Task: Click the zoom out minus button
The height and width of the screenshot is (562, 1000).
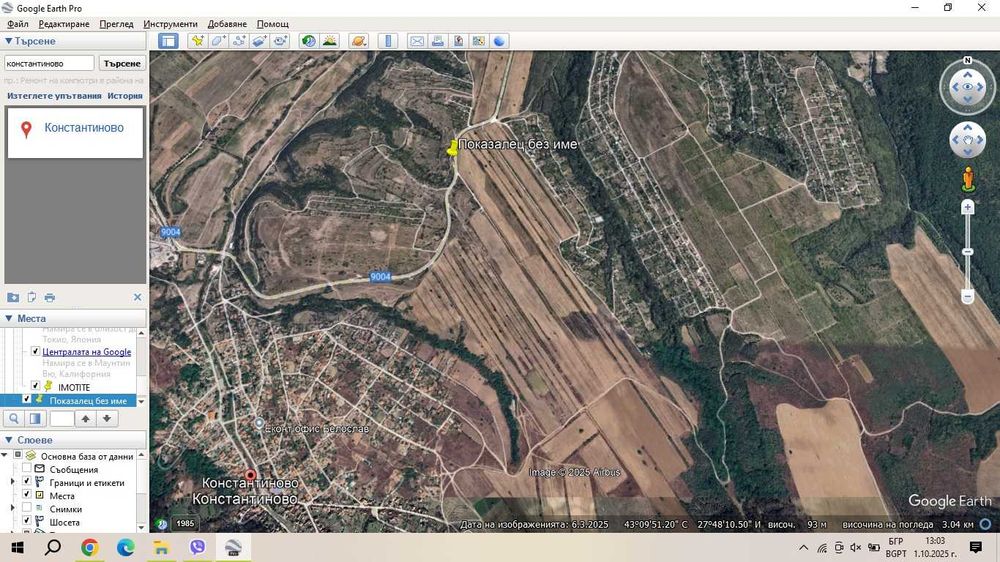Action: click(967, 297)
